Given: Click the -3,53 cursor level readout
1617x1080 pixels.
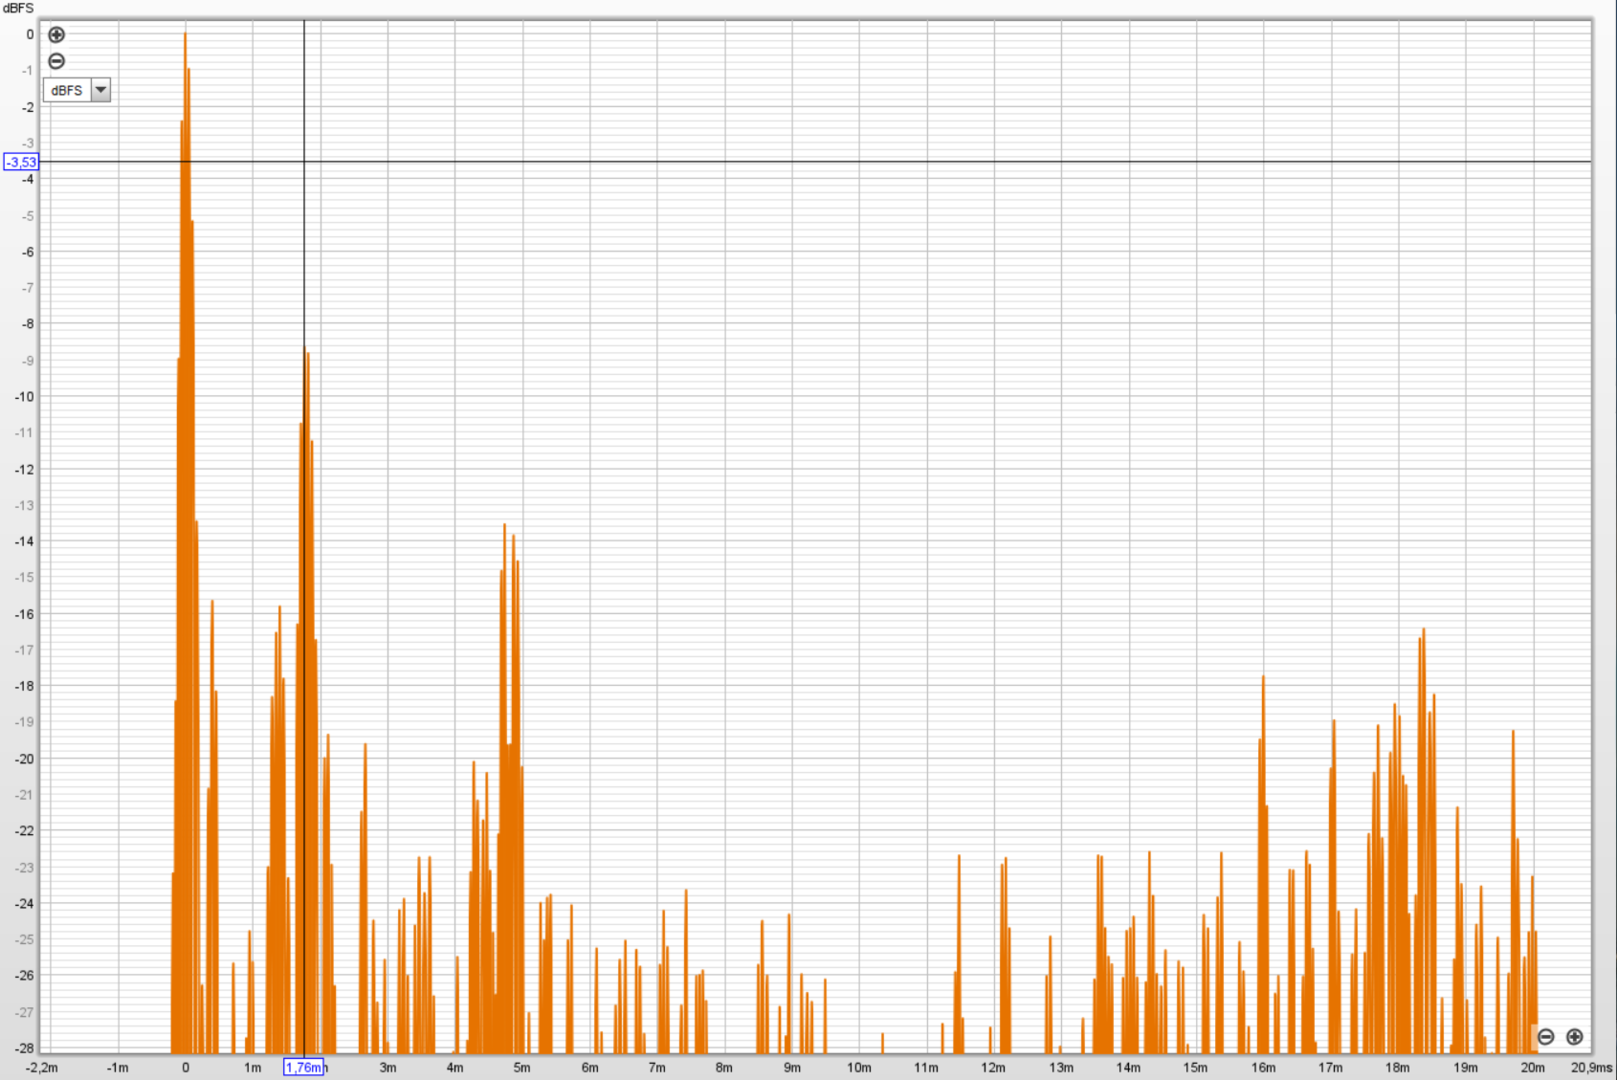Looking at the screenshot, I should (21, 162).
